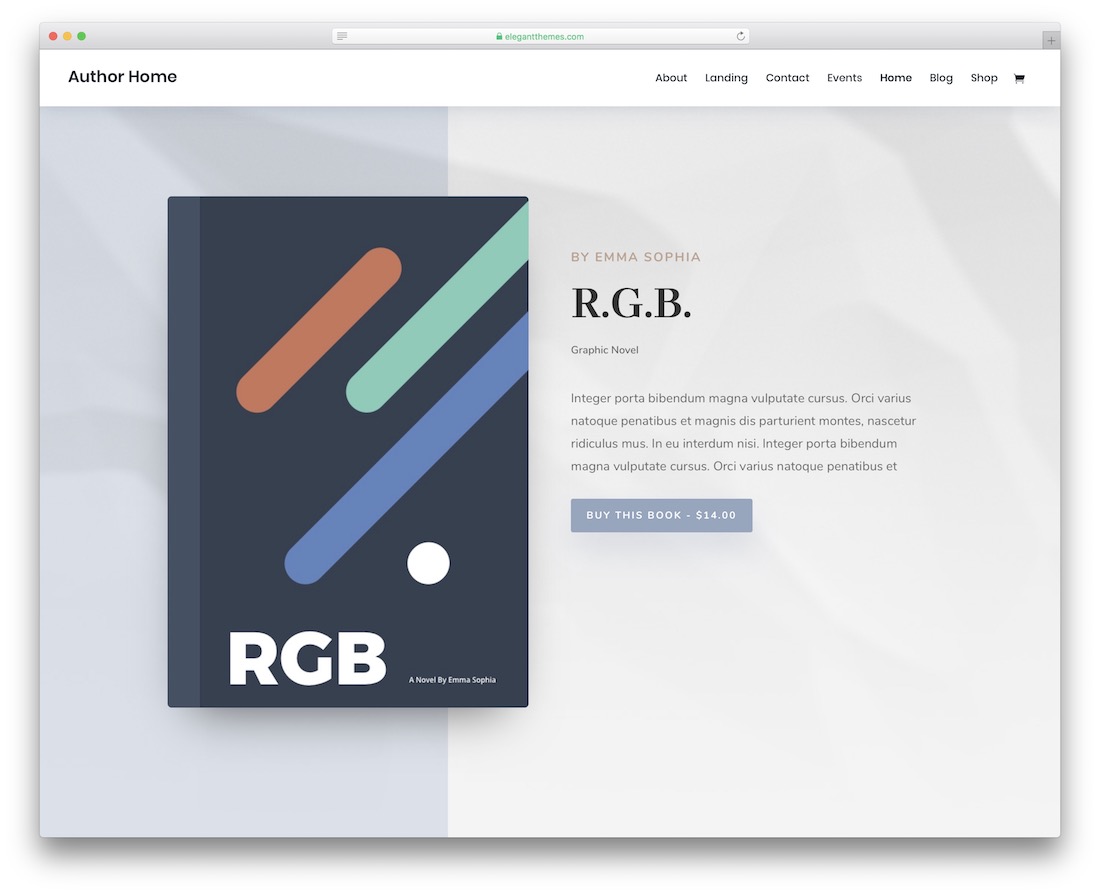This screenshot has width=1100, height=894.
Task: Open the About menu item
Action: click(671, 78)
